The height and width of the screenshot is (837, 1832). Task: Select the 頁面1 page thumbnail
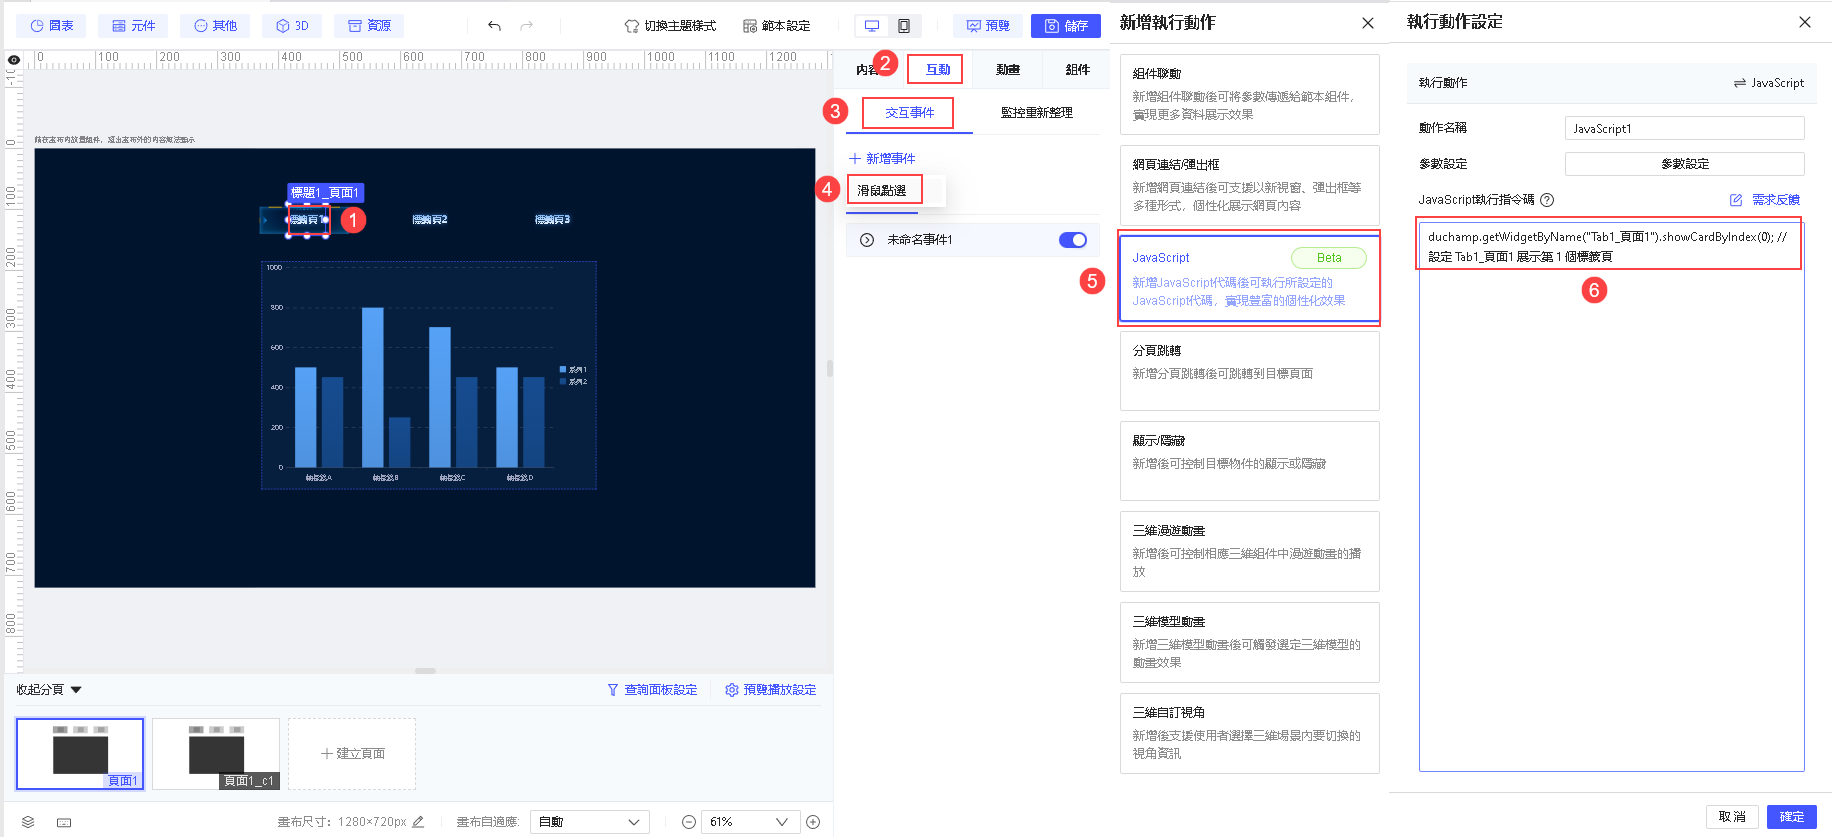(x=80, y=754)
